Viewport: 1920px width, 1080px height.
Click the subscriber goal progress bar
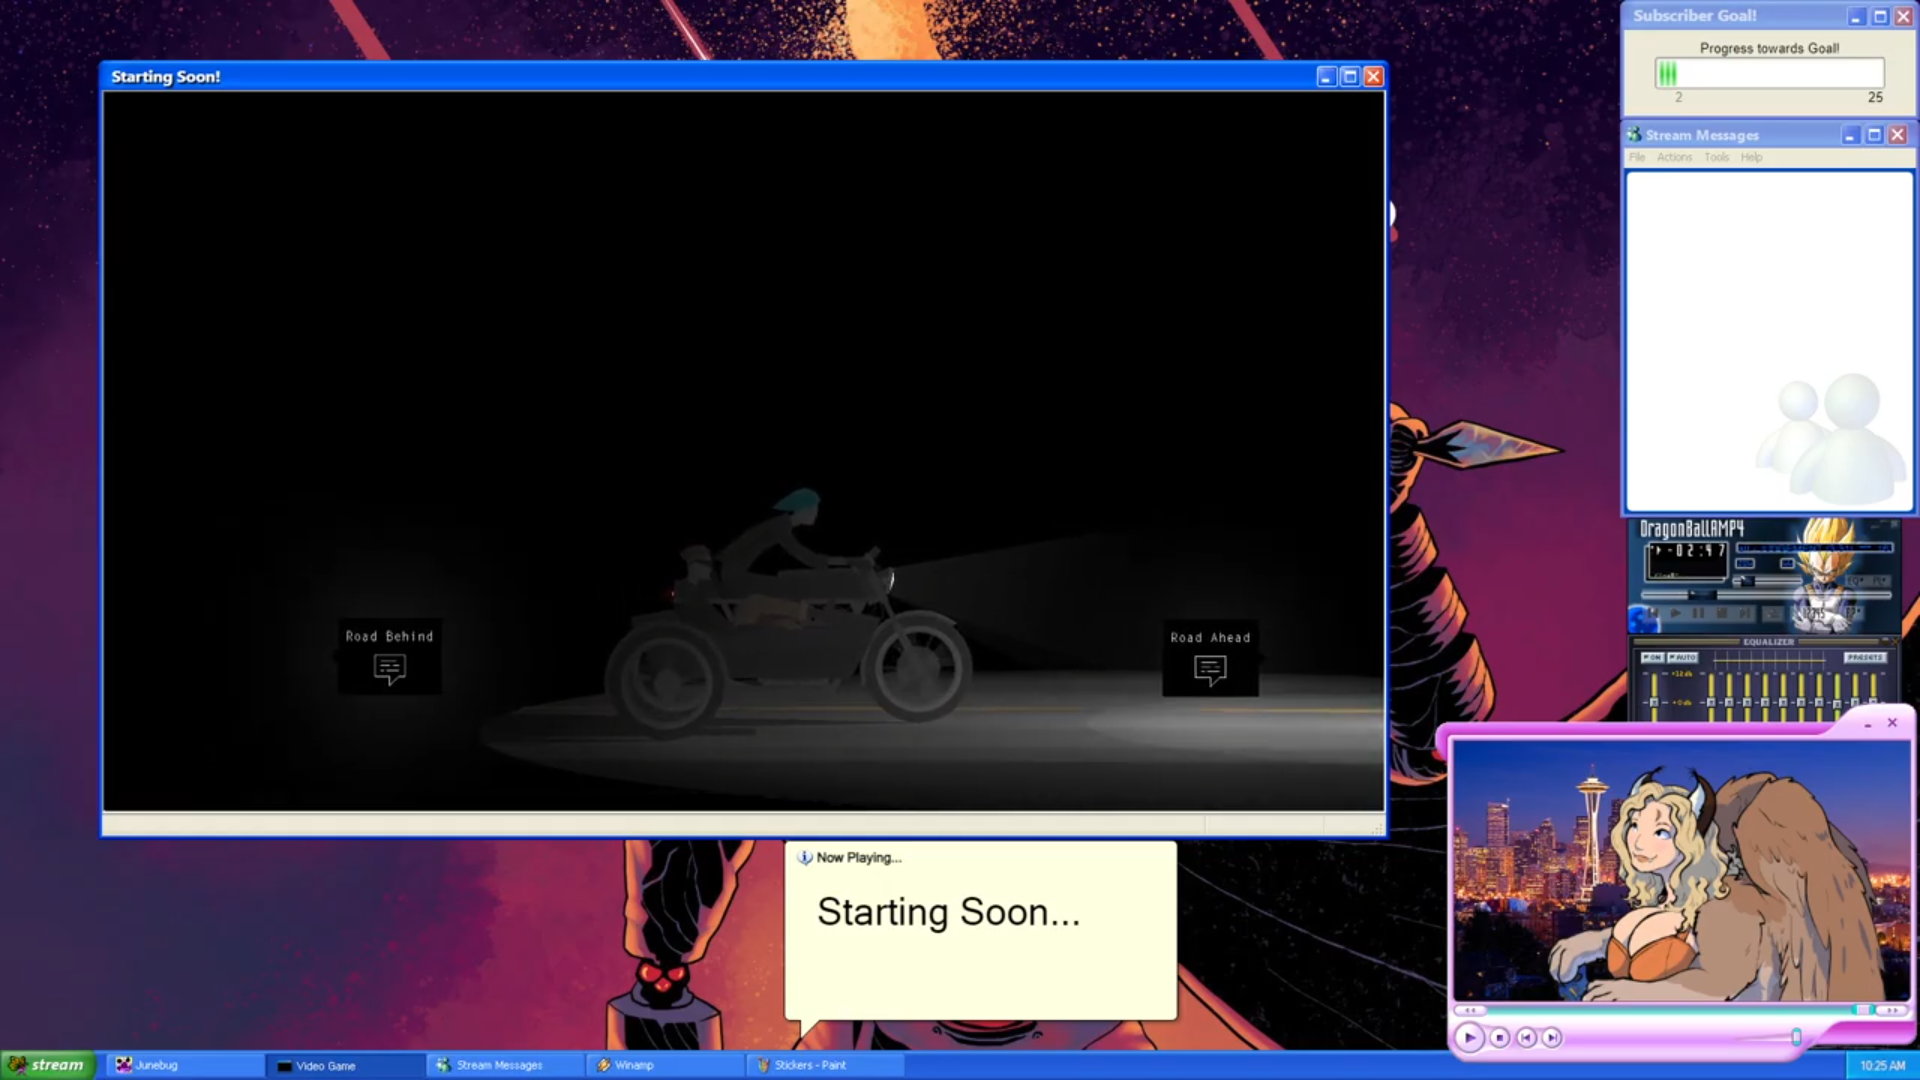click(x=1769, y=73)
